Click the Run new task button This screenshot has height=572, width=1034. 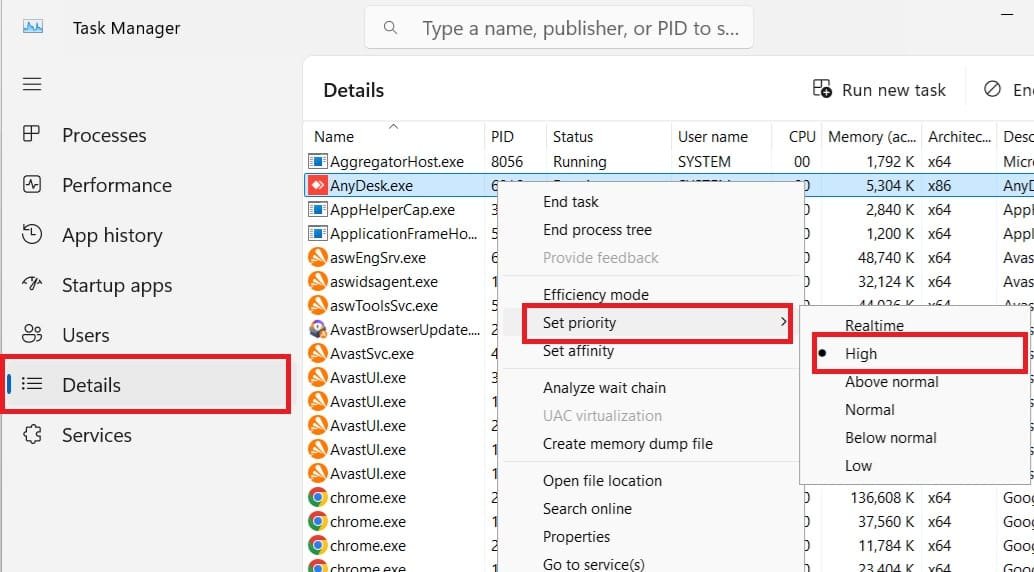point(879,90)
